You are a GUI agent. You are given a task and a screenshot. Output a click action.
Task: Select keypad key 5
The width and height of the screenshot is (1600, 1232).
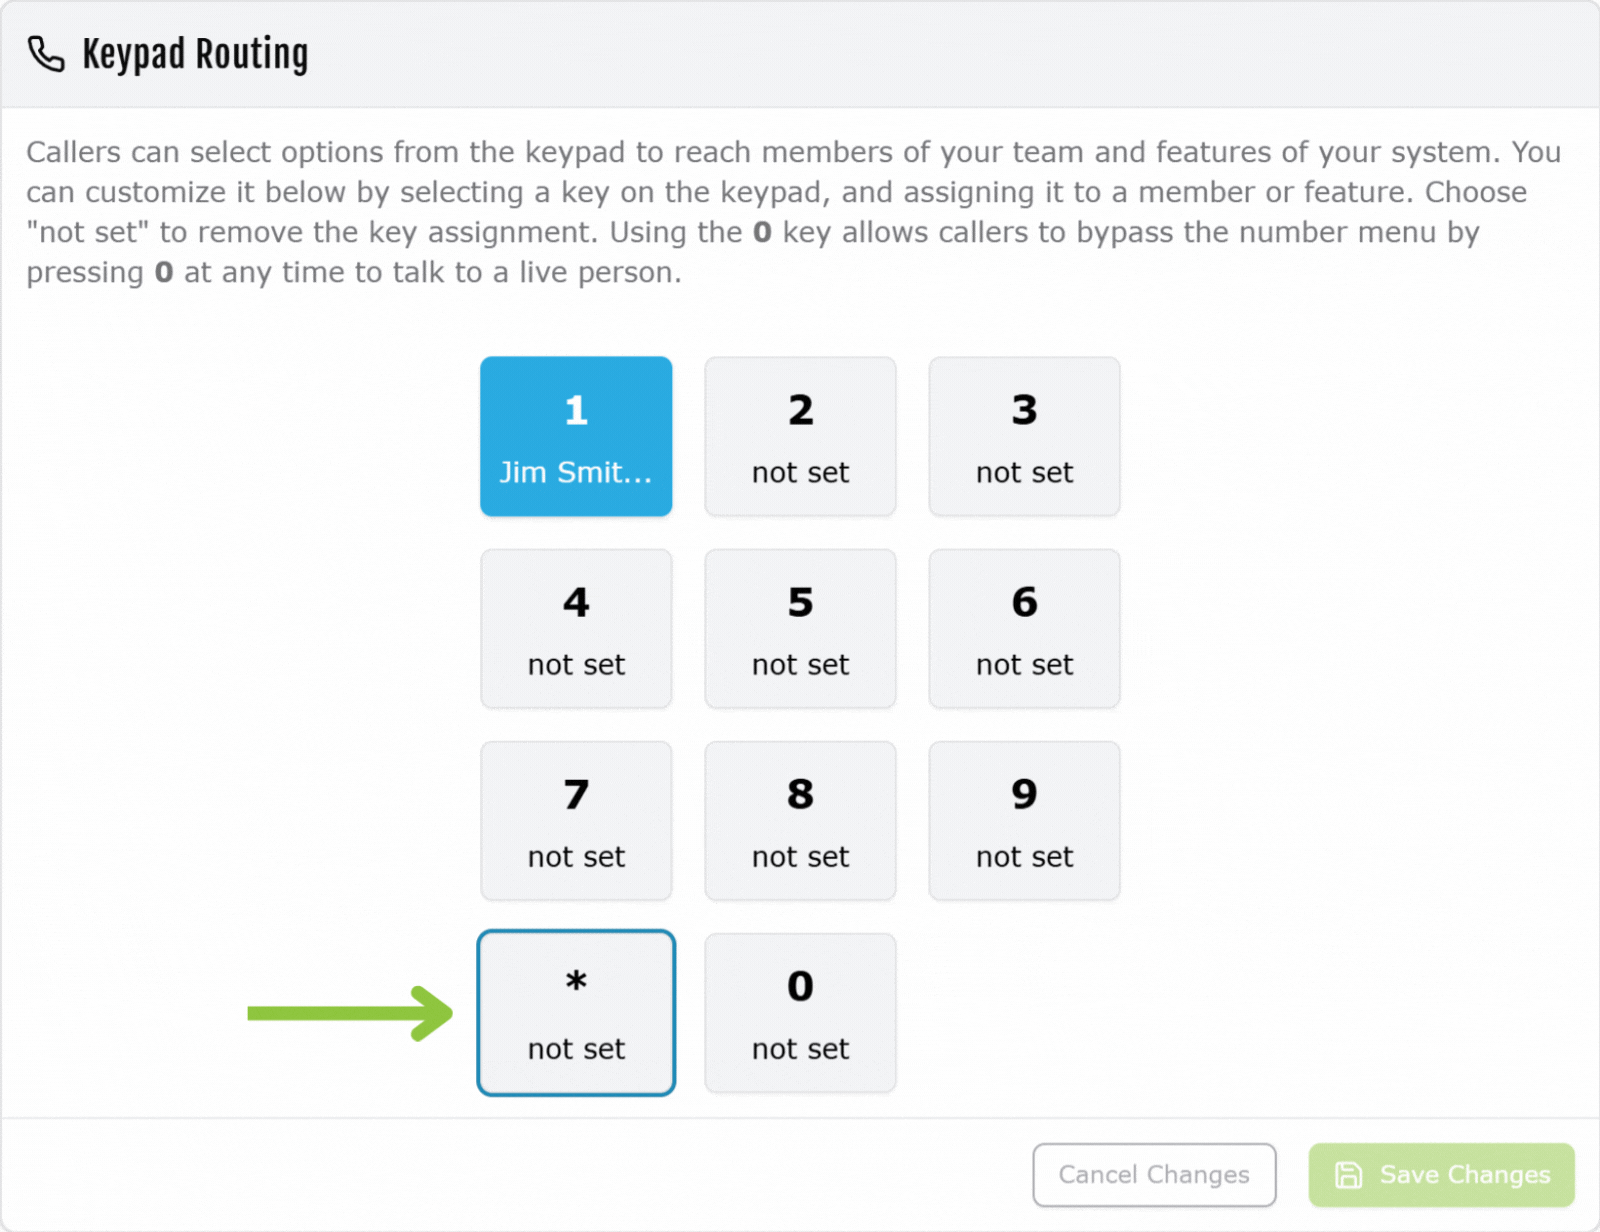800,629
